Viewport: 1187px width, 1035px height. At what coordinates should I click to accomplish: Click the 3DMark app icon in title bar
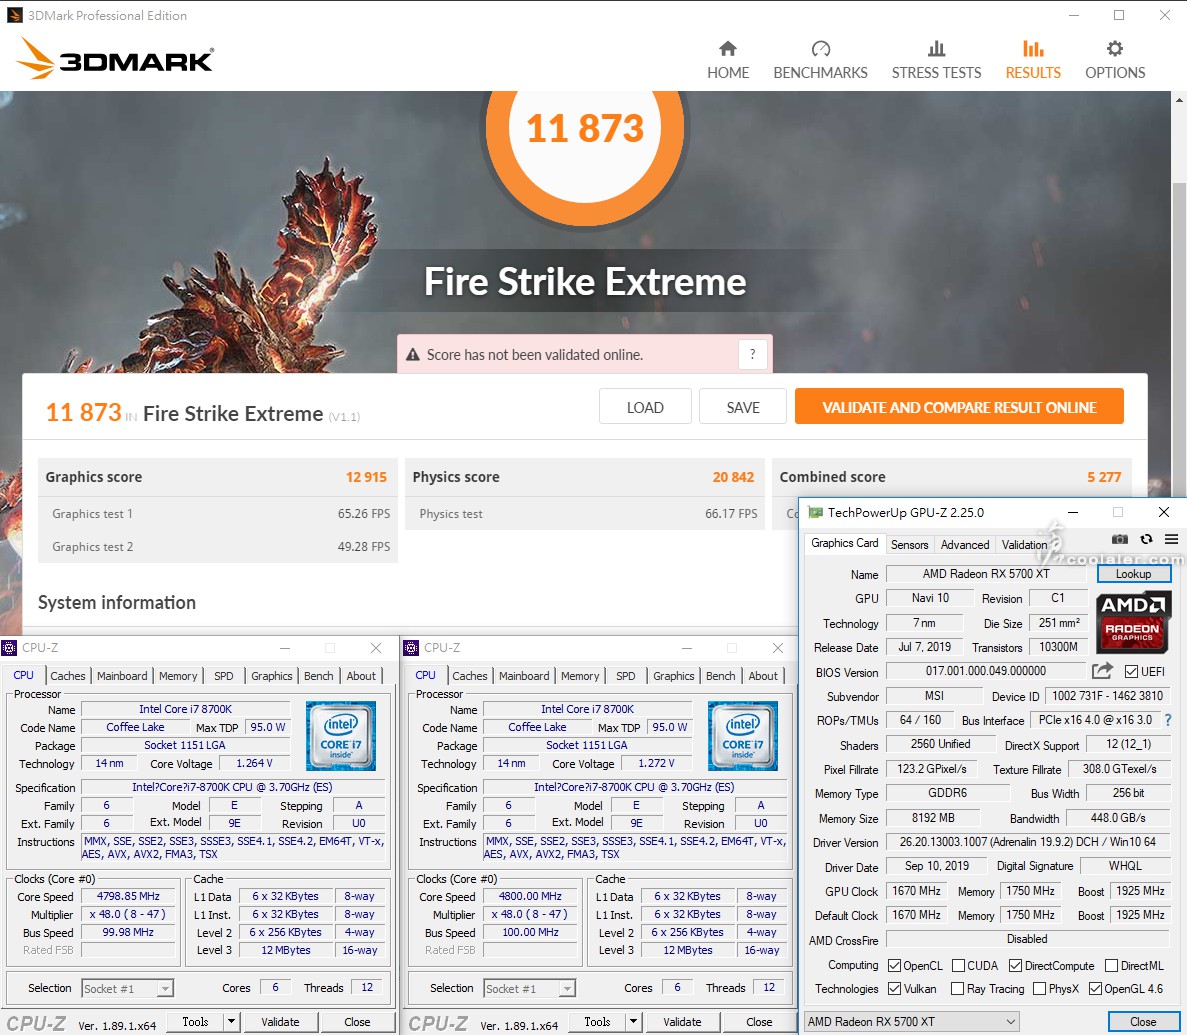pos(14,15)
